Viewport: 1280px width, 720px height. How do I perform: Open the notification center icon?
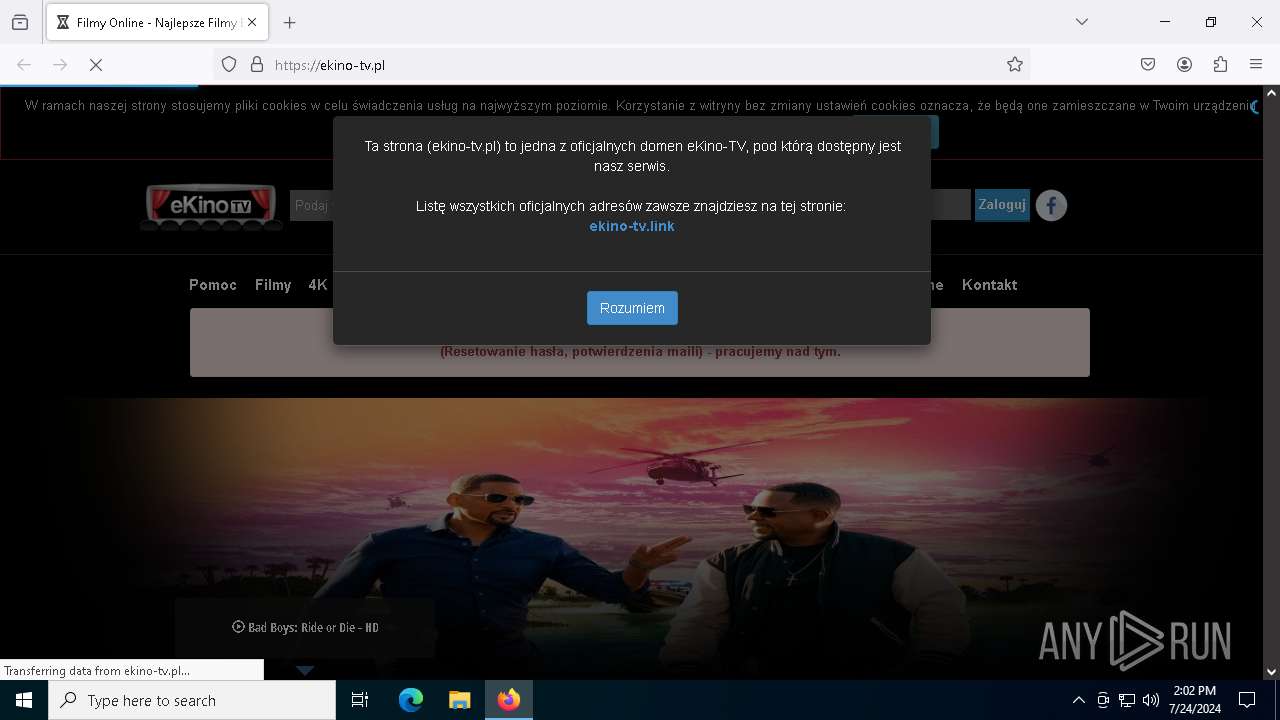(1247, 700)
